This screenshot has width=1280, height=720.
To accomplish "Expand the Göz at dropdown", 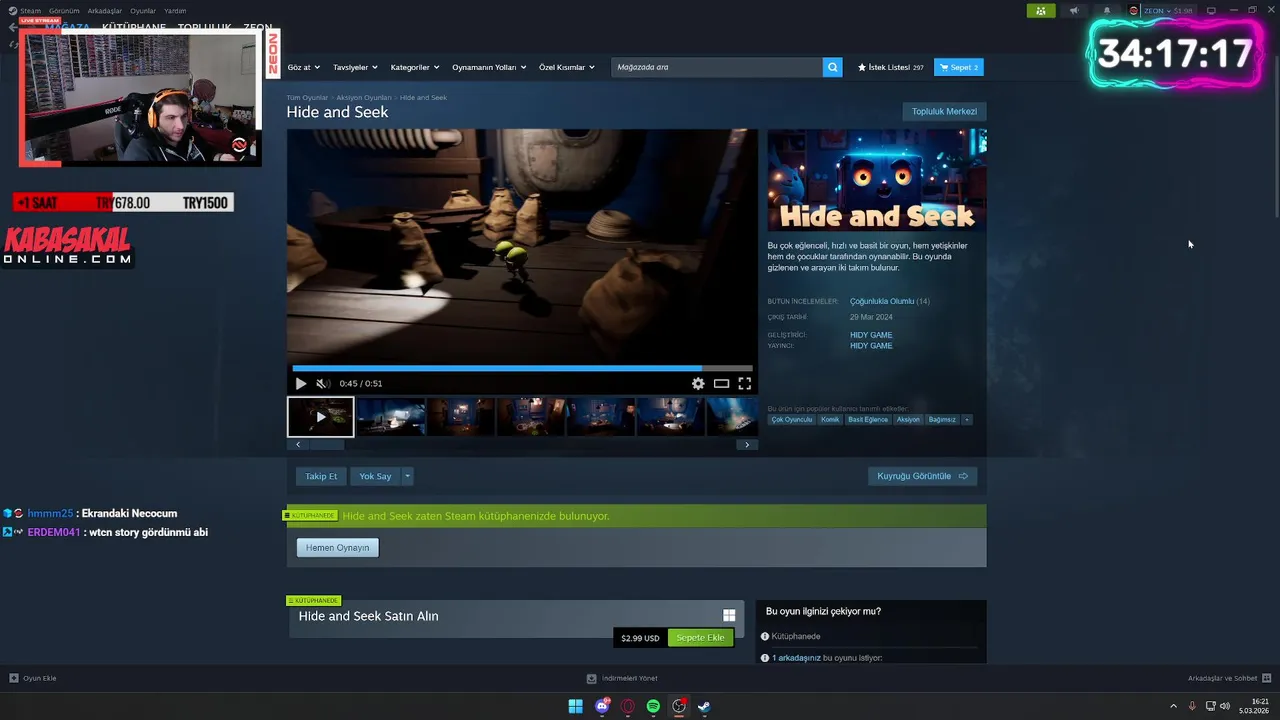I will tap(304, 67).
